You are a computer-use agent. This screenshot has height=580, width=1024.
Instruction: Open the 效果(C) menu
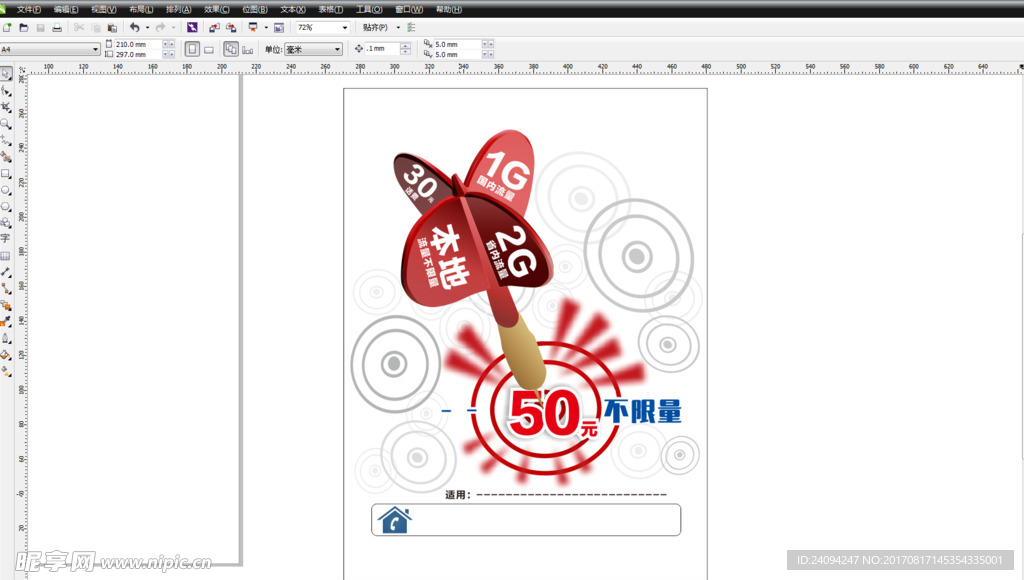click(x=217, y=9)
